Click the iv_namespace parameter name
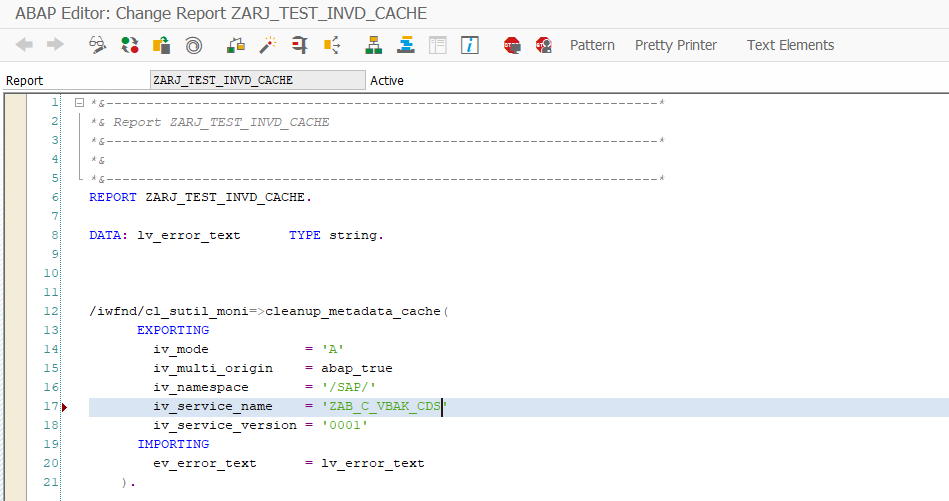Viewport: 949px width, 501px height. tap(200, 387)
